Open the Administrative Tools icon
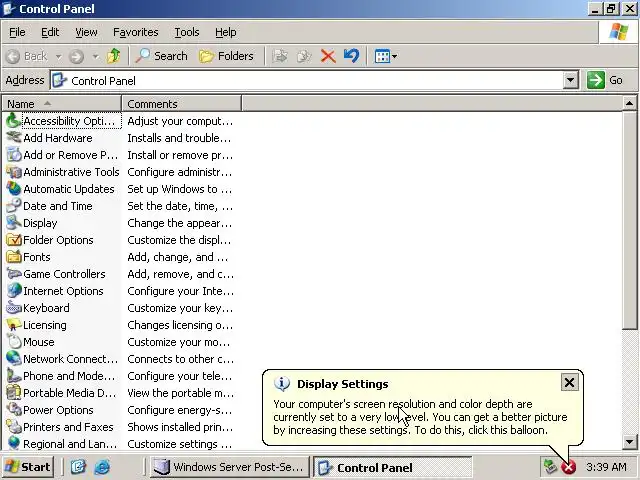Image resolution: width=640 pixels, height=480 pixels. tap(14, 172)
